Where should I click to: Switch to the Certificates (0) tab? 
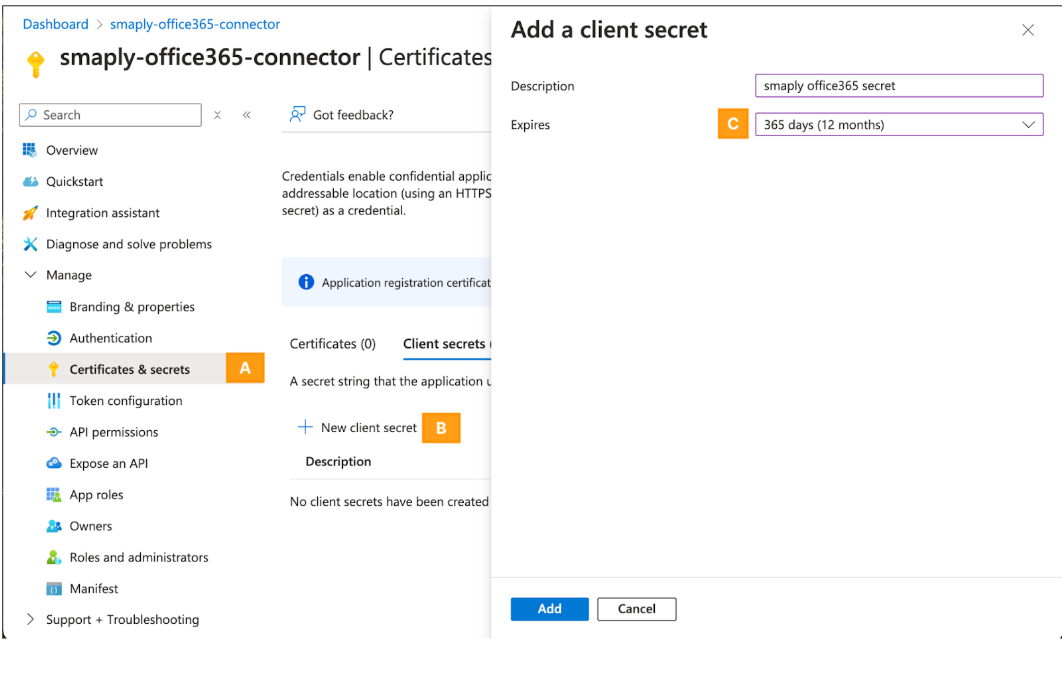coord(333,344)
